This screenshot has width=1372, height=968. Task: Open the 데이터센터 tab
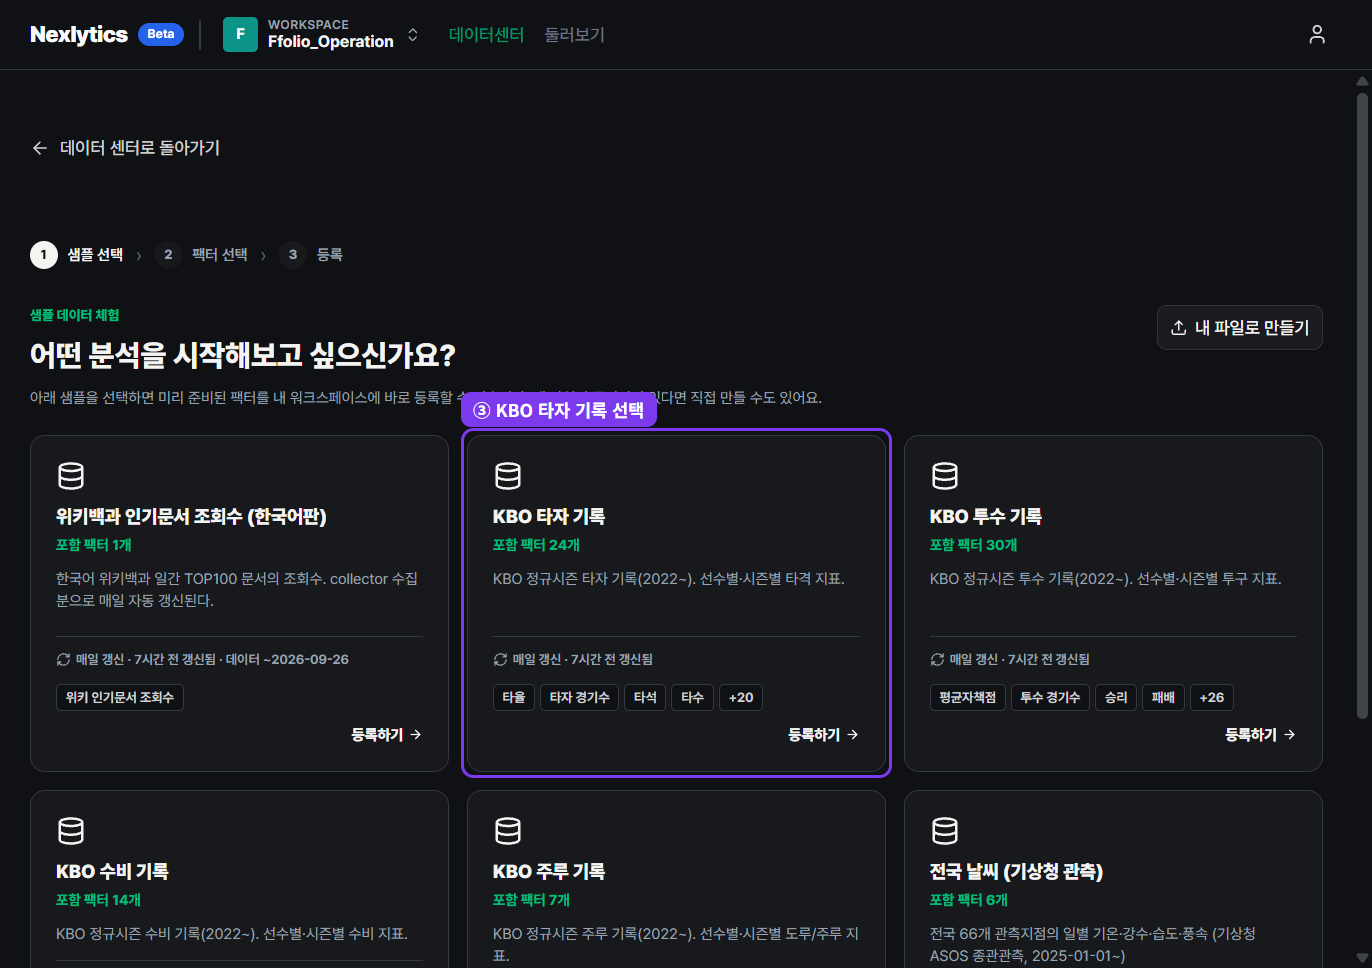point(486,35)
